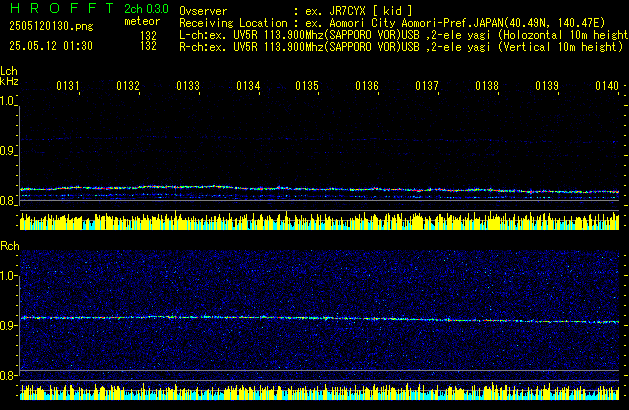Click the 0139 time marker
The height and width of the screenshot is (410, 629).
[x=547, y=86]
